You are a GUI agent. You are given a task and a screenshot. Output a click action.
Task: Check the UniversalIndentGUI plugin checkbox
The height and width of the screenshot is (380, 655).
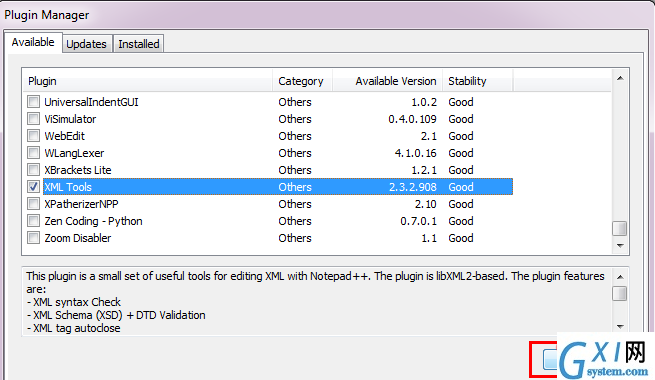[x=33, y=102]
